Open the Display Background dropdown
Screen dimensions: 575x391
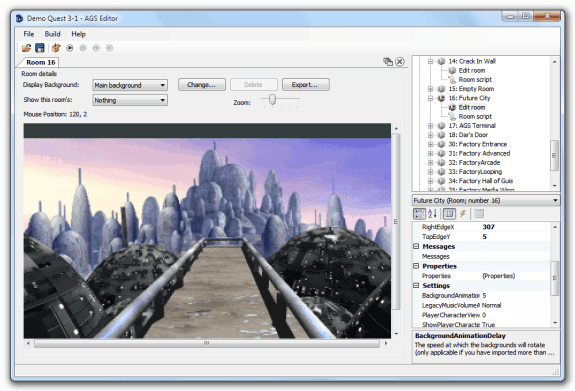click(x=130, y=85)
